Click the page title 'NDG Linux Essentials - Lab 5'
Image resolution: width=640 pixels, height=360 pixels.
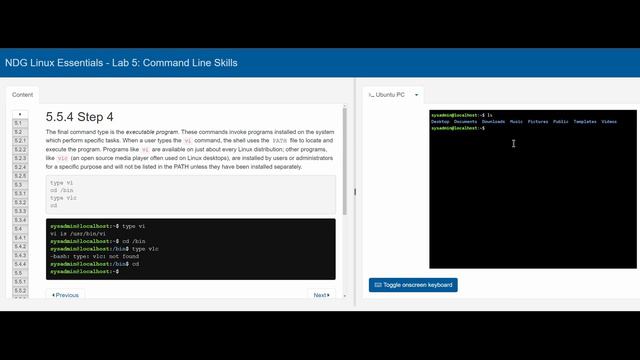[121, 63]
